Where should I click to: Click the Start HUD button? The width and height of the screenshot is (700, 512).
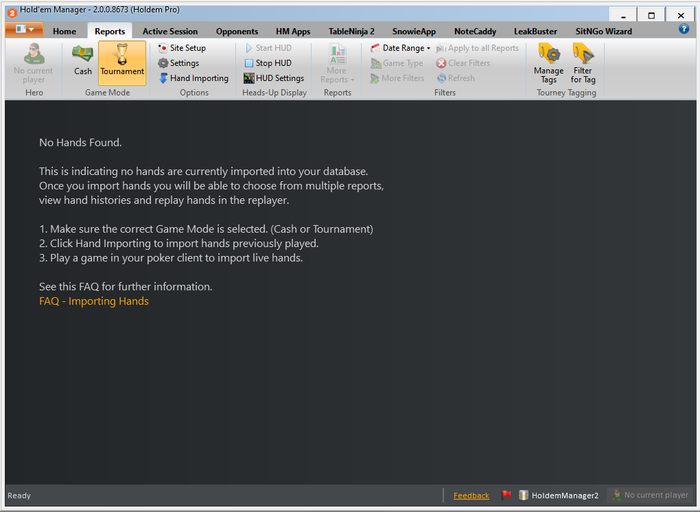click(268, 48)
